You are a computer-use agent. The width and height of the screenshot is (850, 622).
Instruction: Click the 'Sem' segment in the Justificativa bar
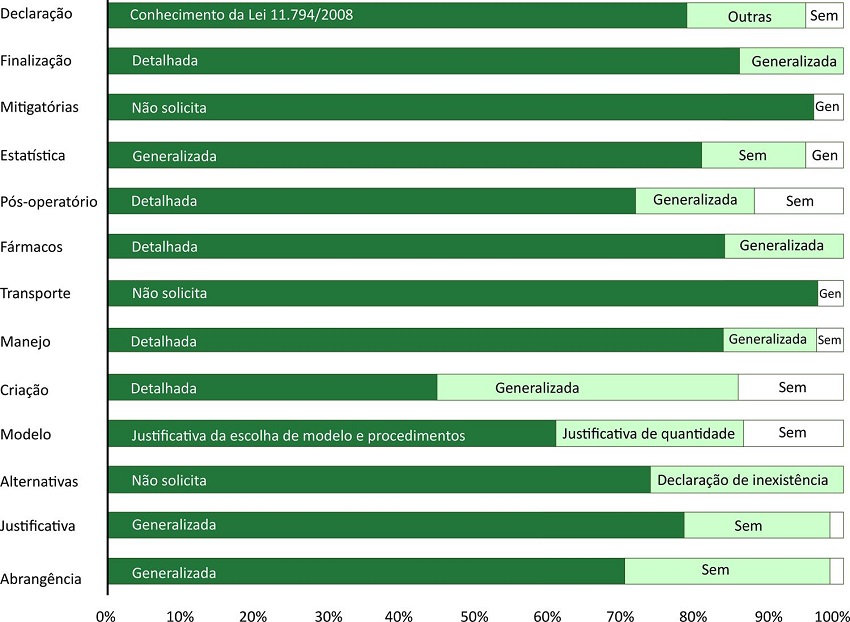(756, 525)
